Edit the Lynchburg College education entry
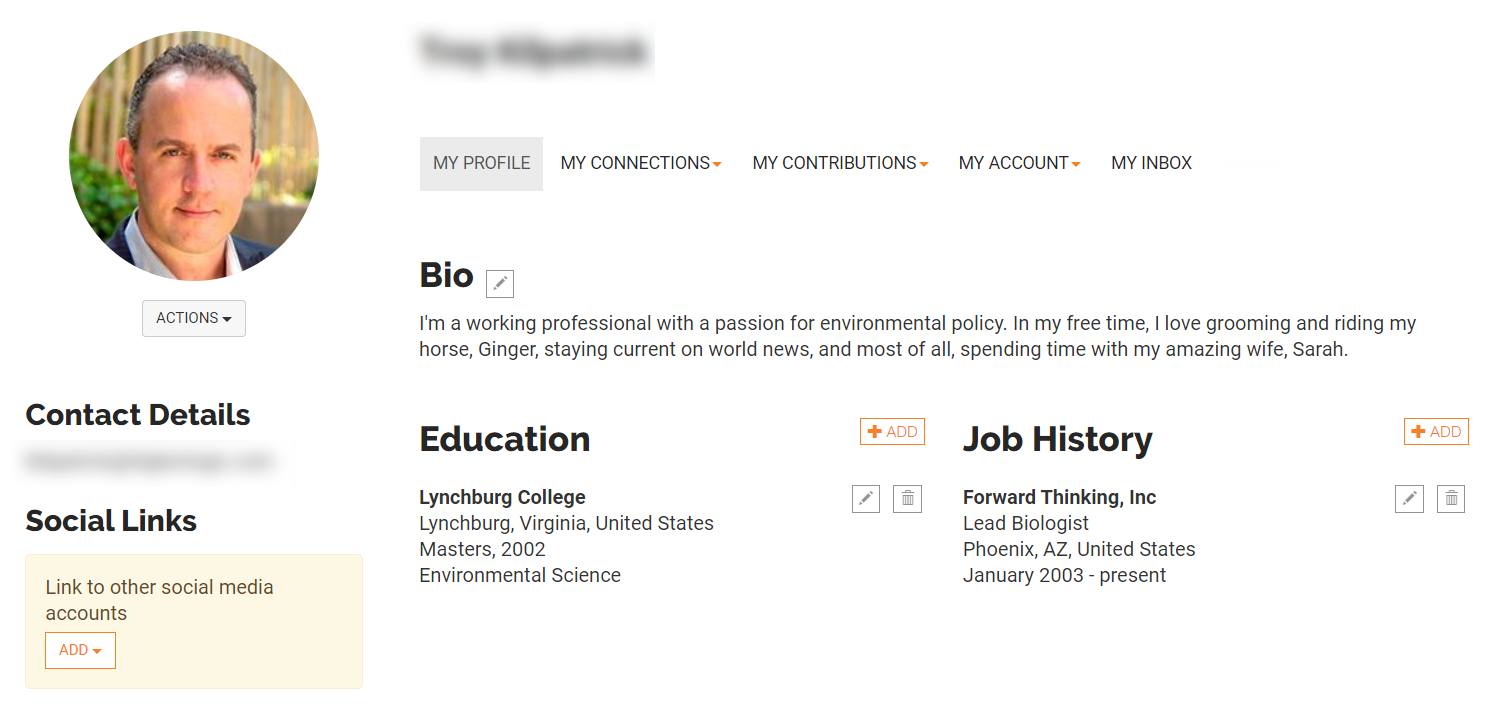 (866, 498)
